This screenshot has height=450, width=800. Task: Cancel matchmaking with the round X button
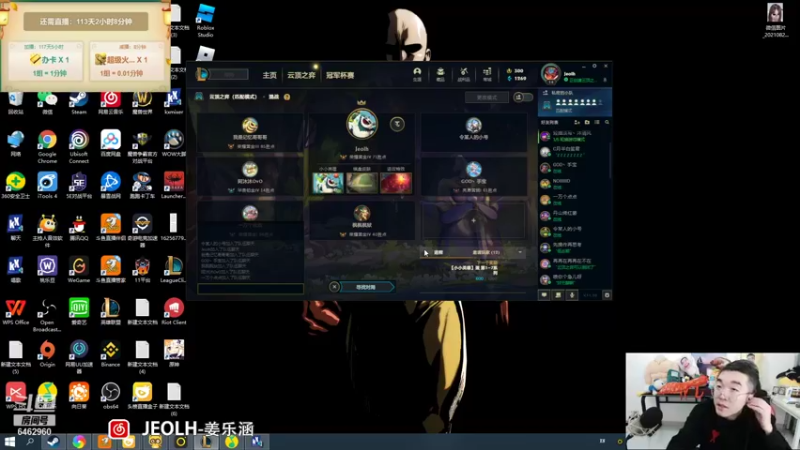334,287
